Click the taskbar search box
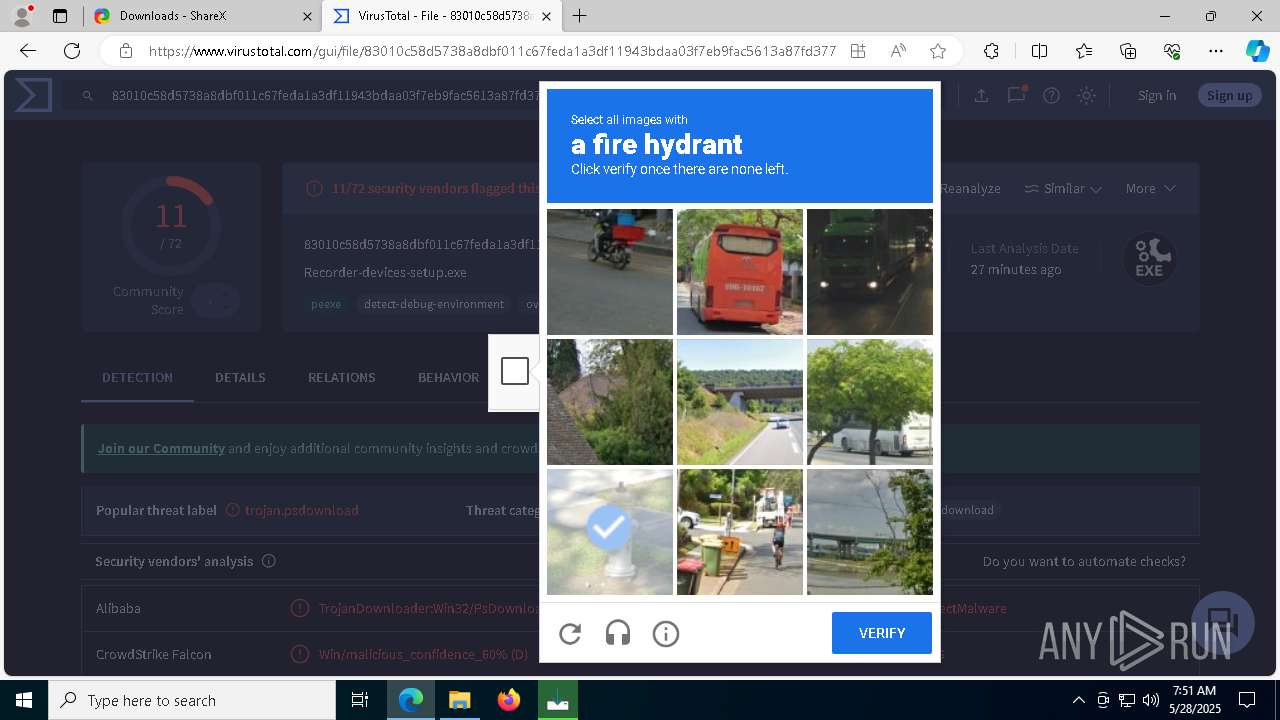Screen dimensions: 1280x720 coord(192,700)
